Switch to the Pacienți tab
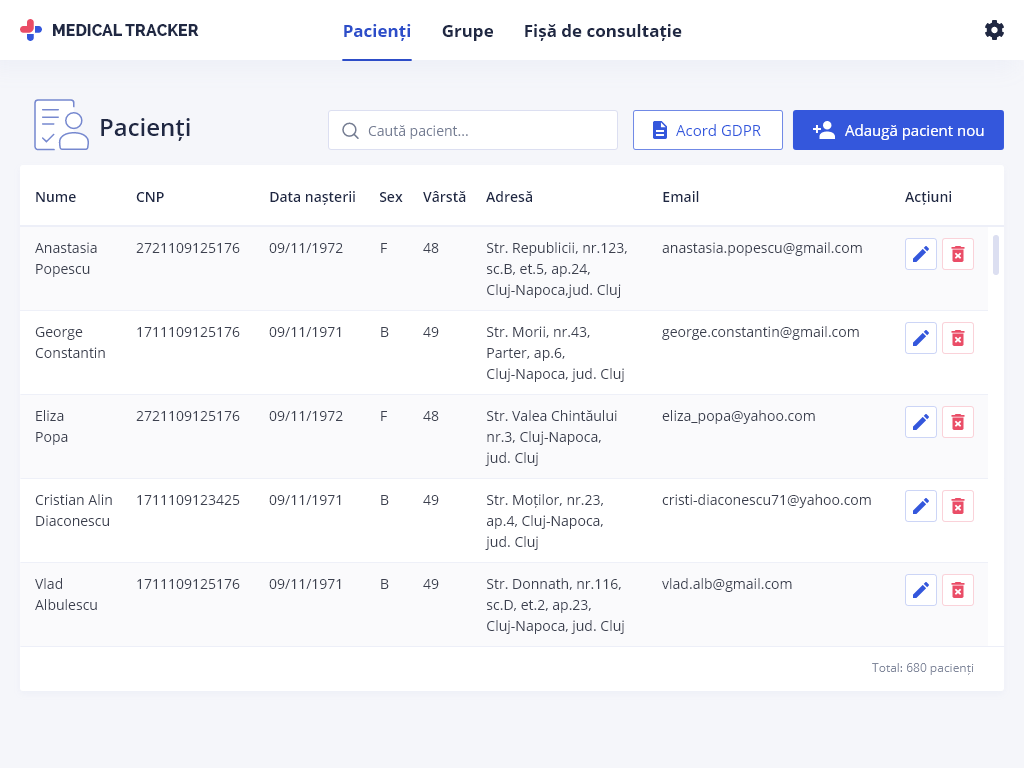 (x=377, y=31)
